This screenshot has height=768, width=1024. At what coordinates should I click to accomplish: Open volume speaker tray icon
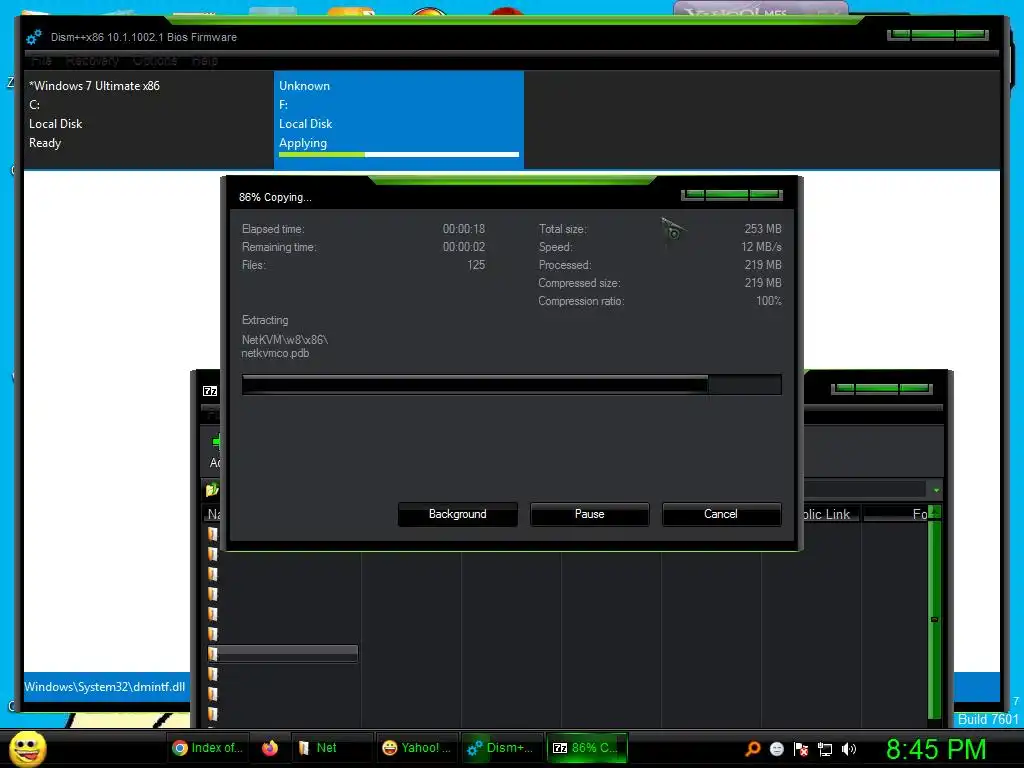tap(848, 748)
